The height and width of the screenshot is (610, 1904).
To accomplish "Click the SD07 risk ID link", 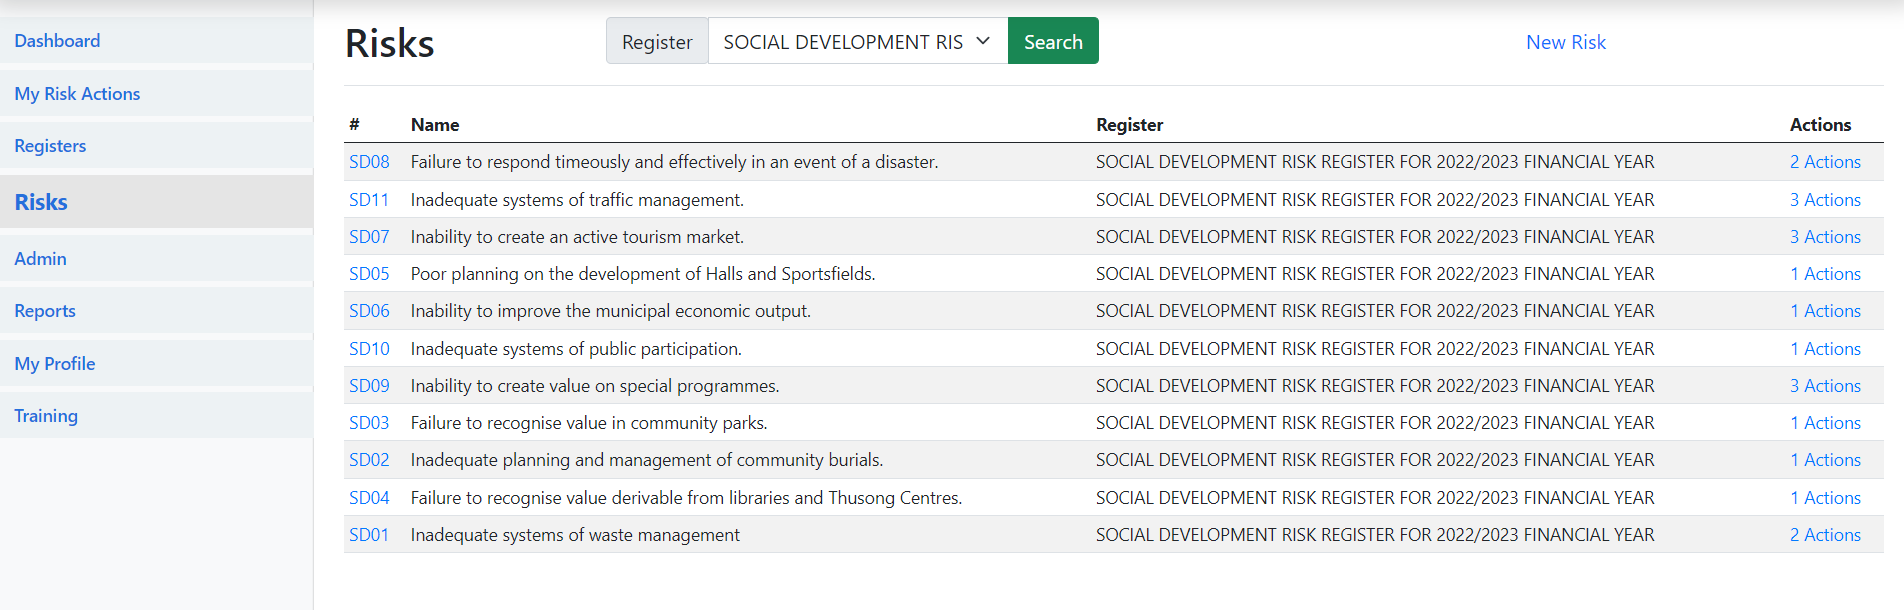I will (x=369, y=237).
